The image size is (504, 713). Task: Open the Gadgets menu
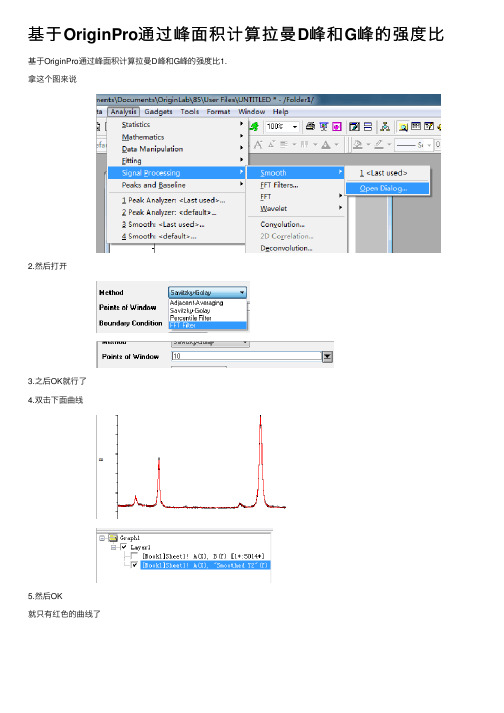158,111
